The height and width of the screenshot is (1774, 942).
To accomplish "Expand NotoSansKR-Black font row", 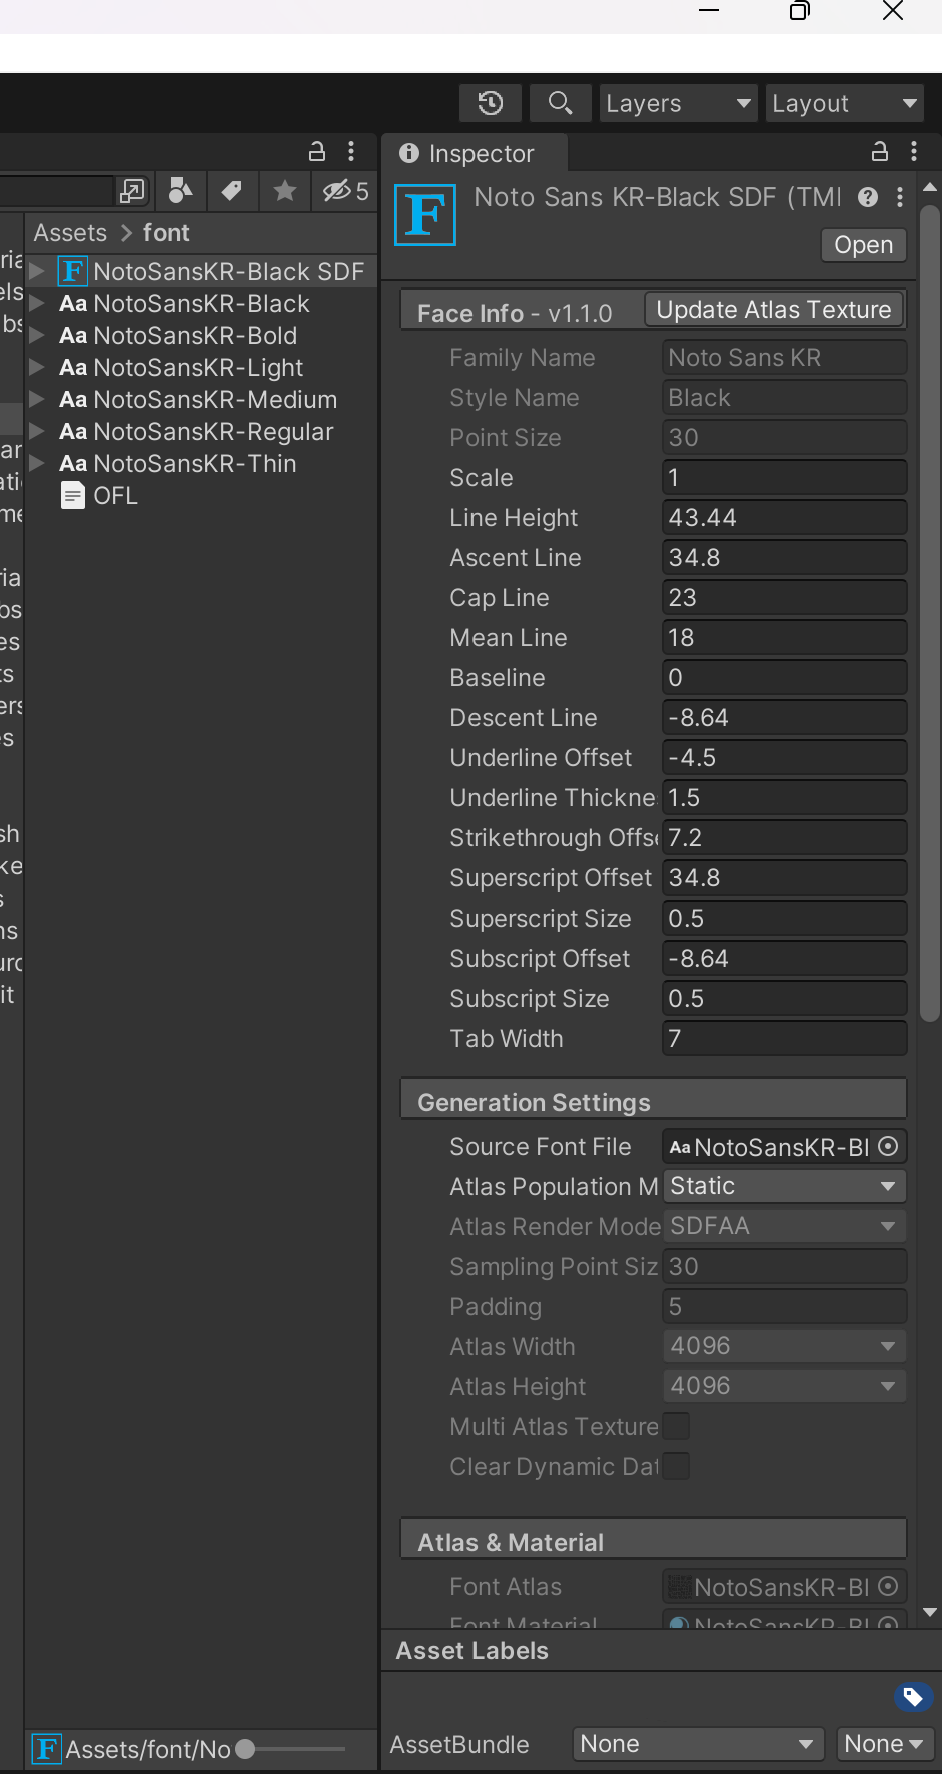I will (x=37, y=303).
